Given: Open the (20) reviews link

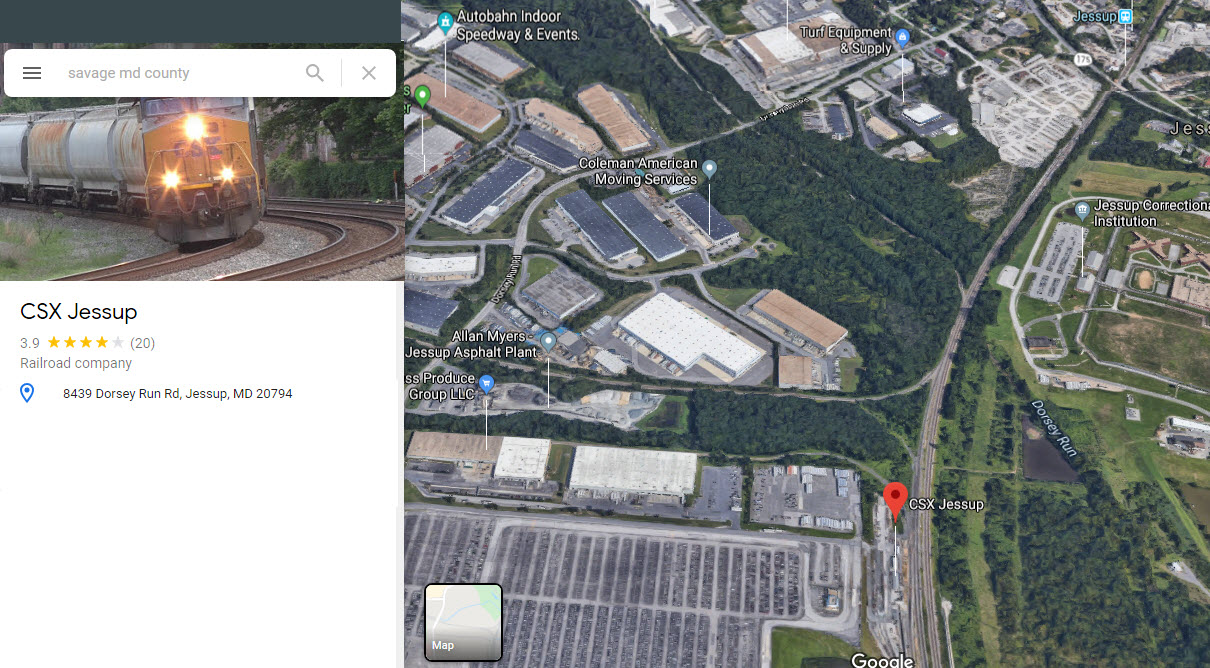Looking at the screenshot, I should (x=143, y=343).
